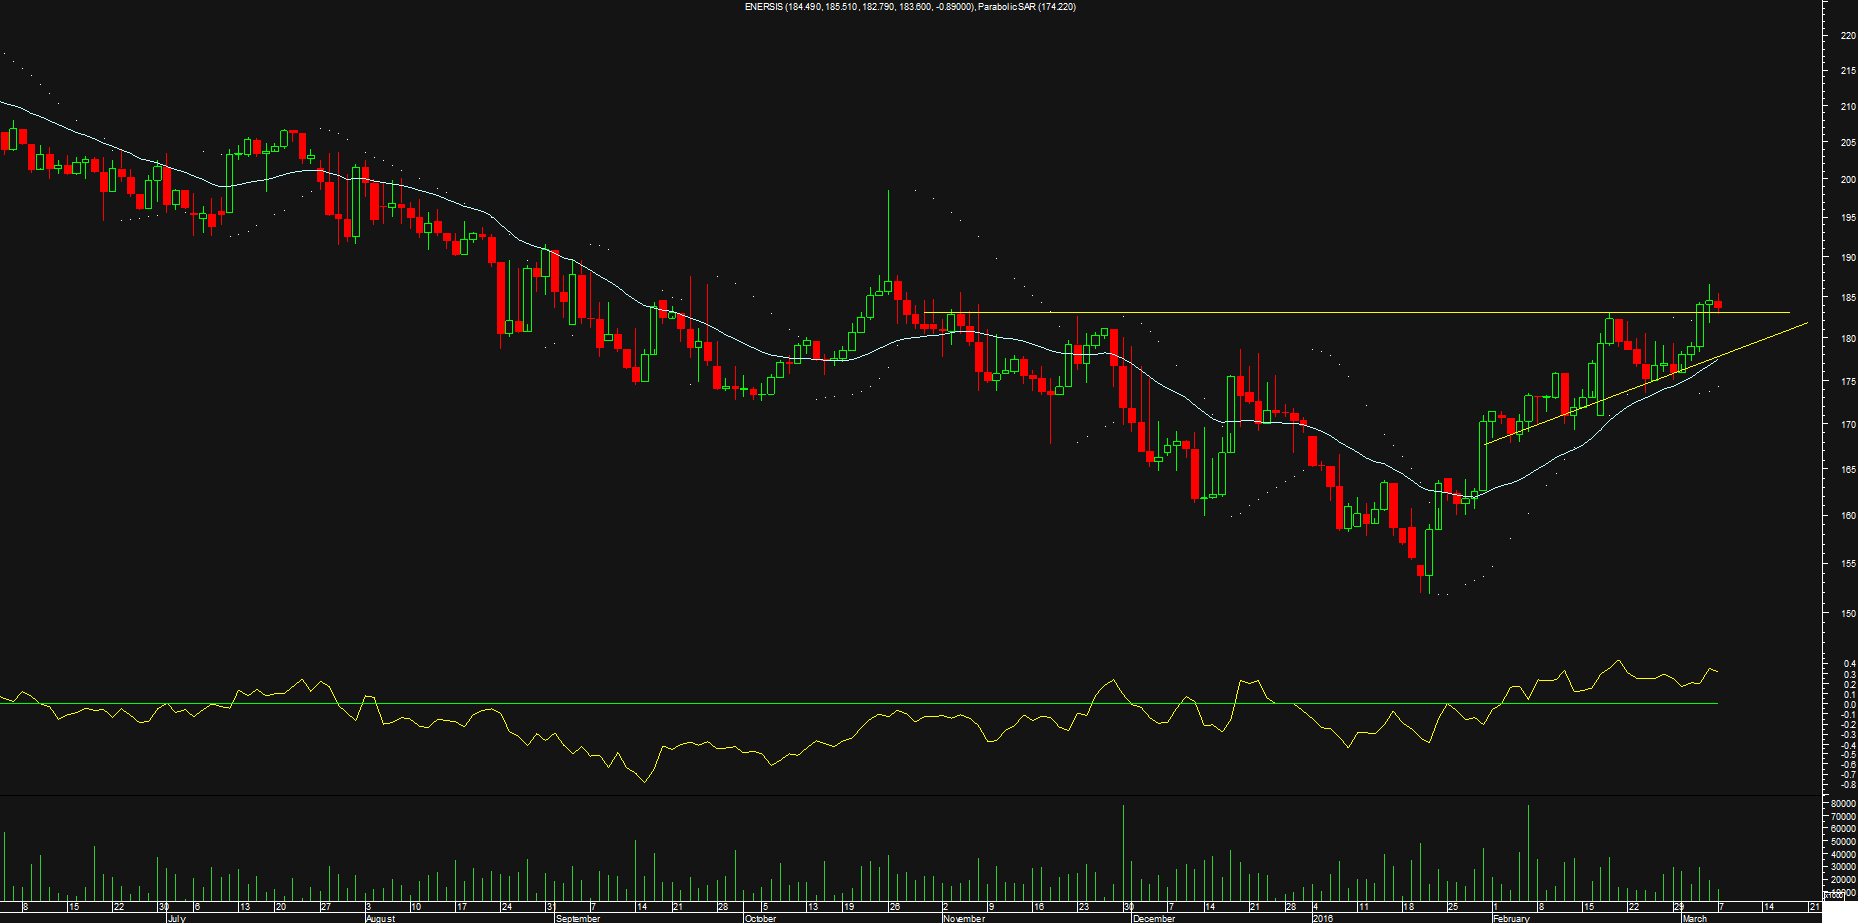Select the tallest February volume bar
The image size is (1858, 923).
pyautogui.click(x=1528, y=850)
